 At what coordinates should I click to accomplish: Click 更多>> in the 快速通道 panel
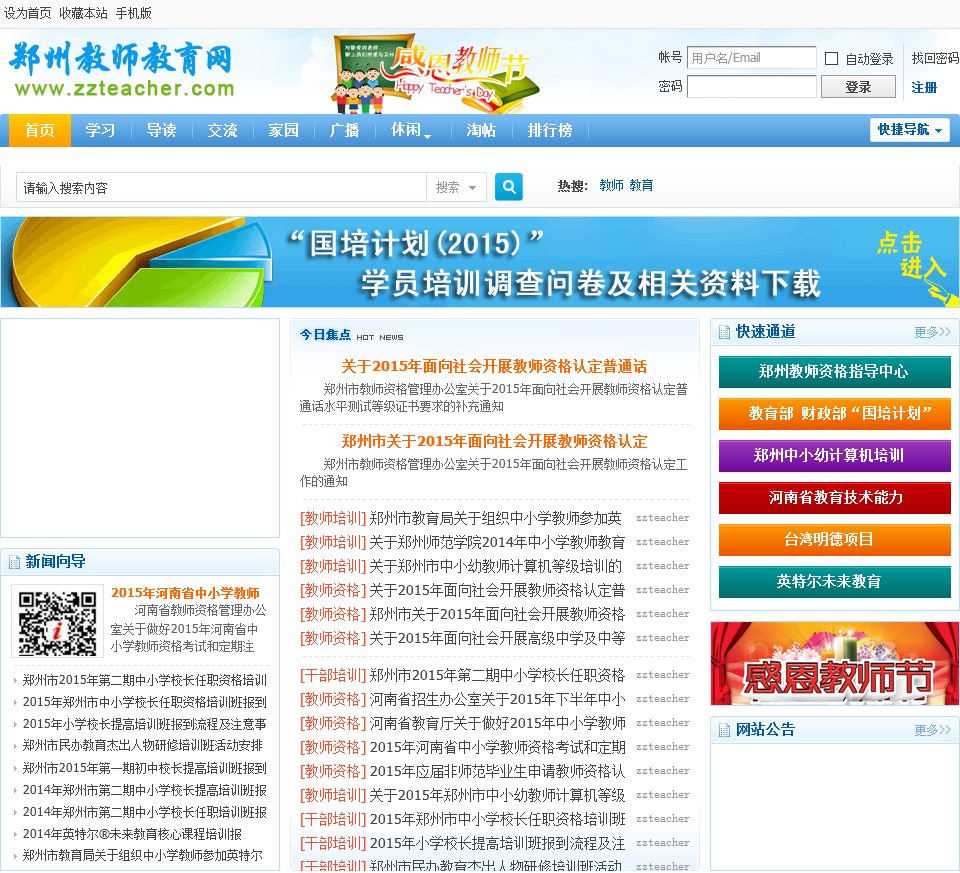coord(932,332)
